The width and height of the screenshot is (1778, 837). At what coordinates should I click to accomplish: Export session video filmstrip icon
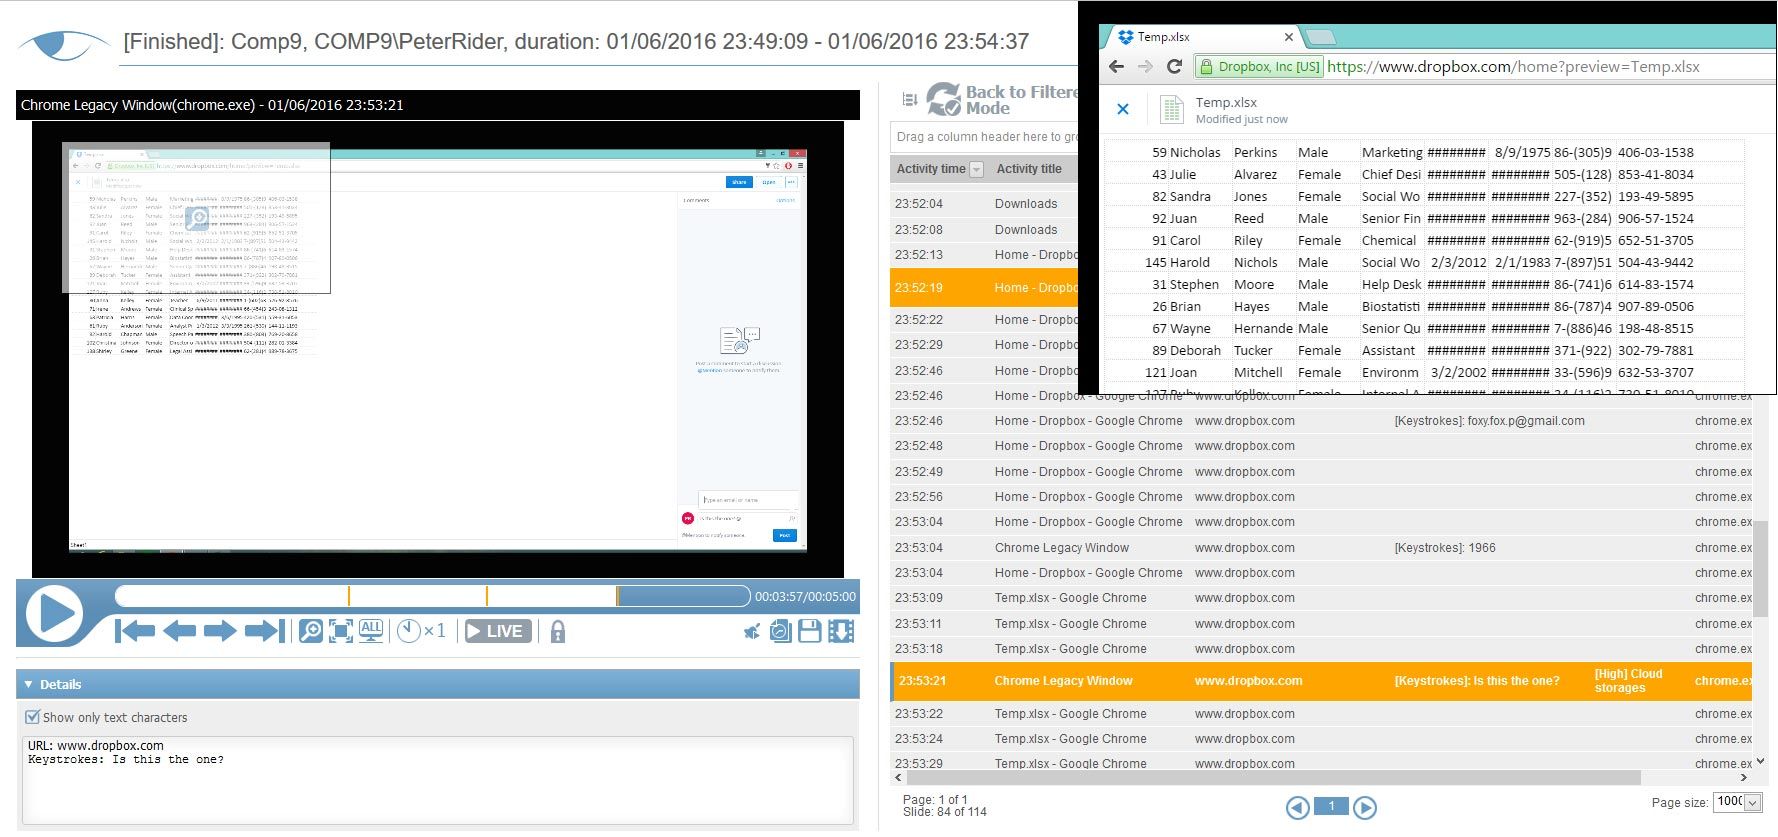click(841, 631)
